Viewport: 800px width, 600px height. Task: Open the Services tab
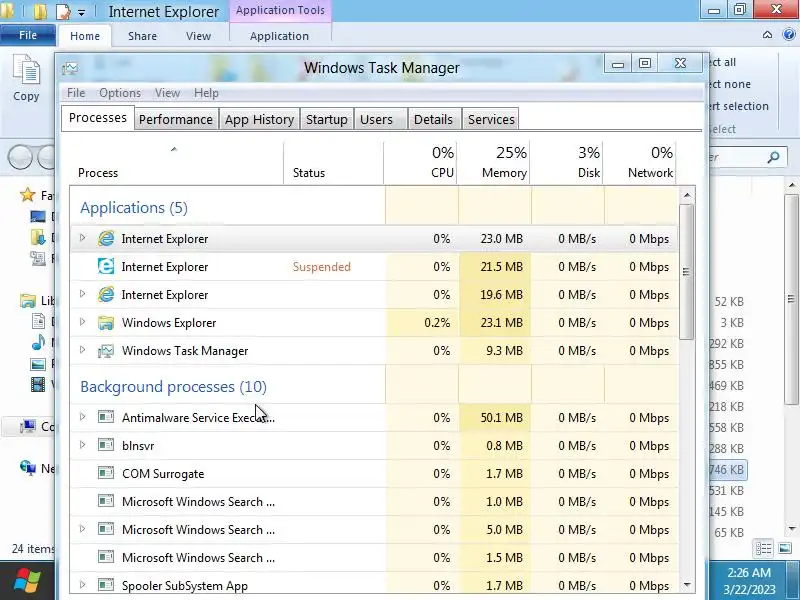tap(491, 119)
